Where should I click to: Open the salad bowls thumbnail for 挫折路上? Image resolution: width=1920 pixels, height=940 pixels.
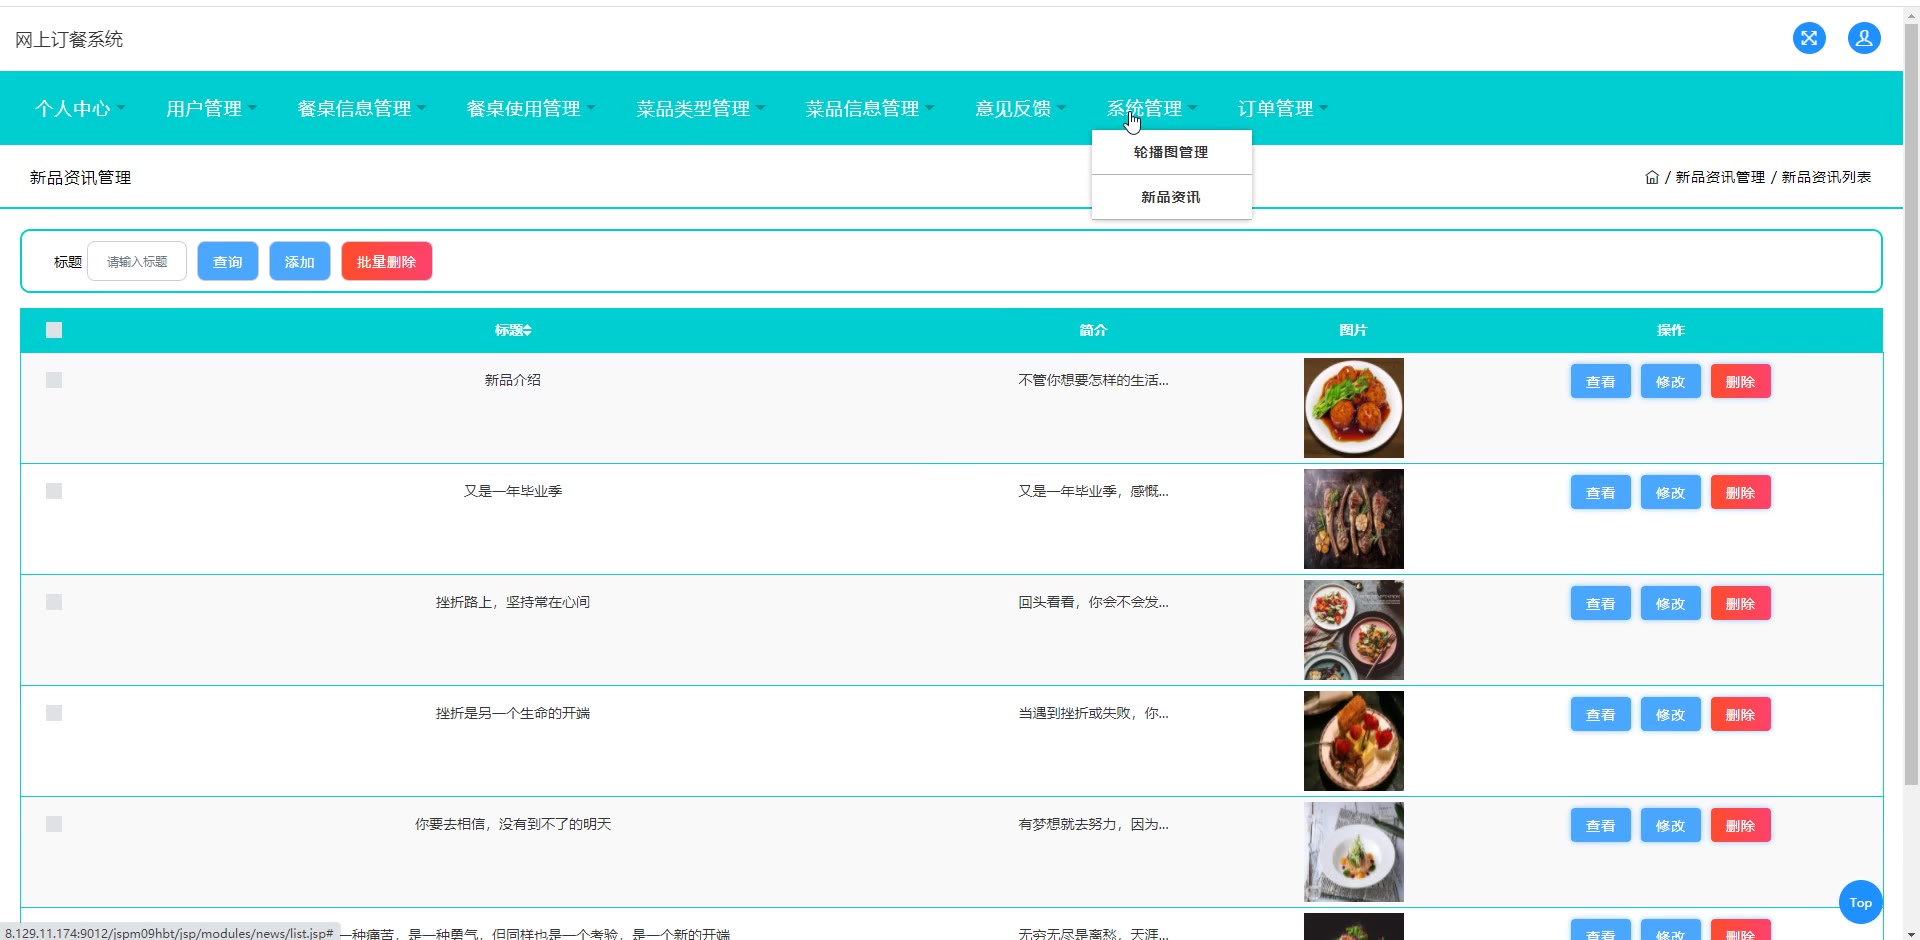pos(1354,630)
